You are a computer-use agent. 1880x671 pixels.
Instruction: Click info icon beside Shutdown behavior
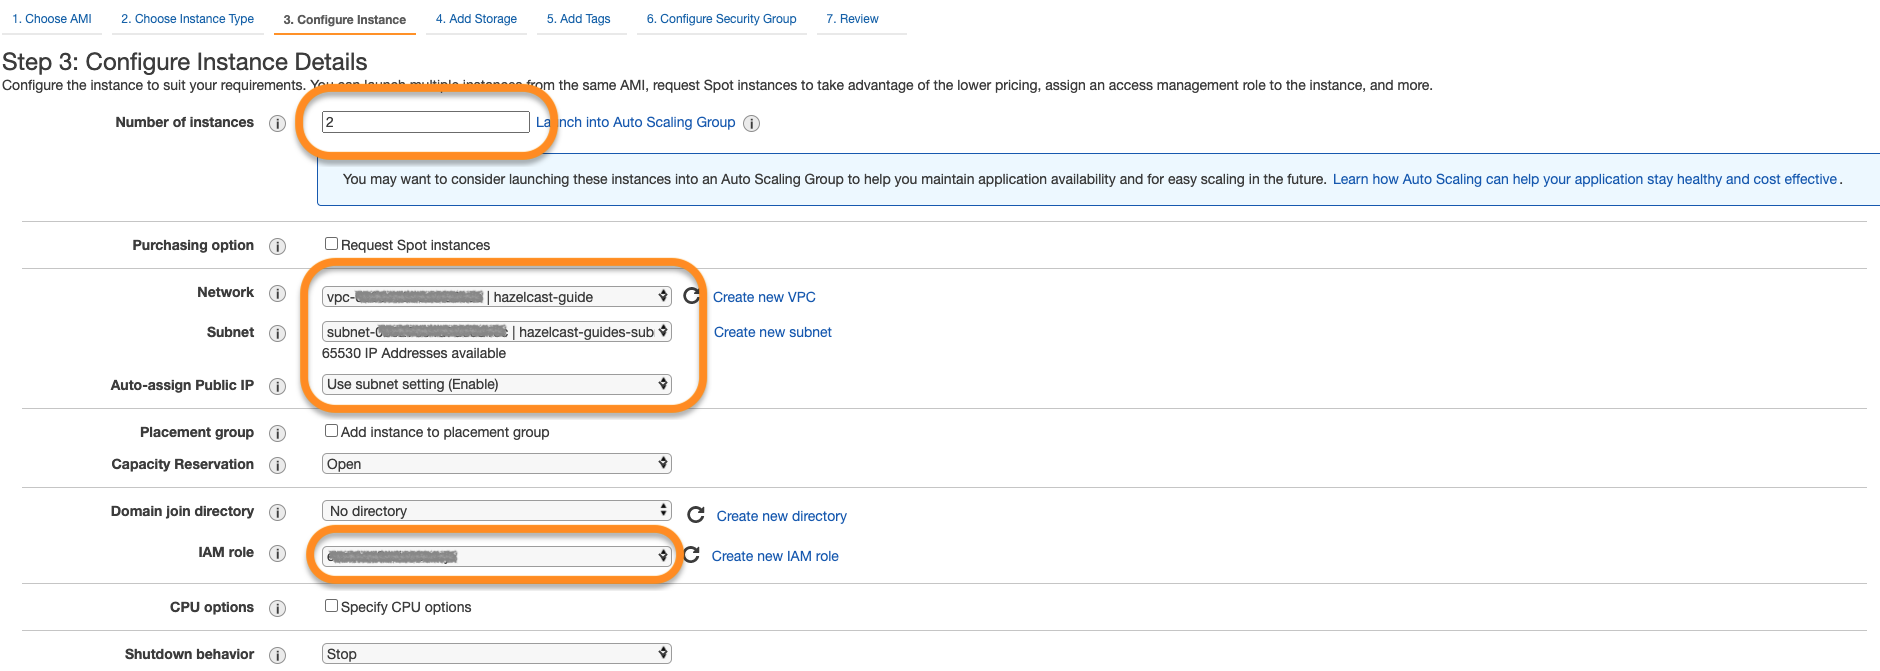point(278,655)
